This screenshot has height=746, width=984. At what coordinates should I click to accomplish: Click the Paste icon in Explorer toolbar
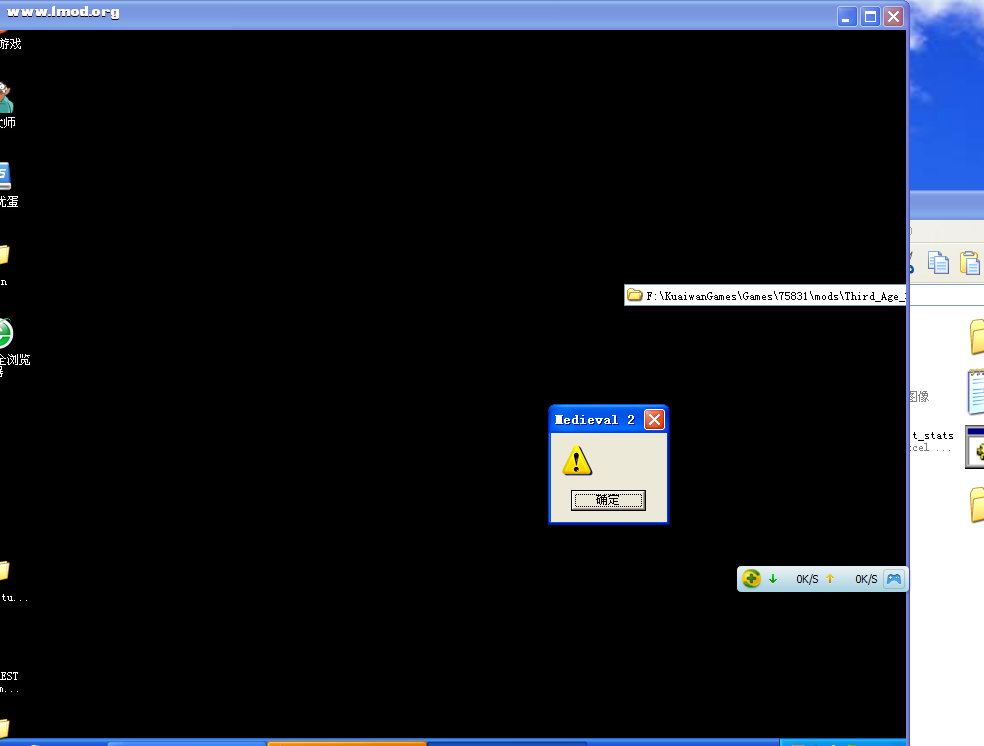970,262
